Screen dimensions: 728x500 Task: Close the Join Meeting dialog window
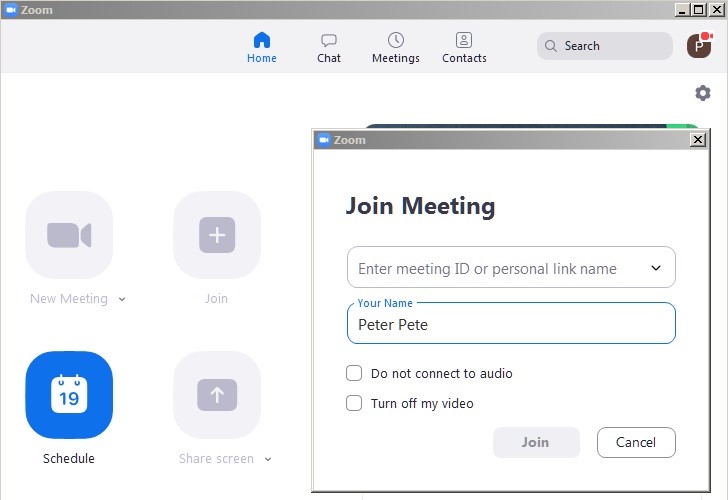(698, 140)
